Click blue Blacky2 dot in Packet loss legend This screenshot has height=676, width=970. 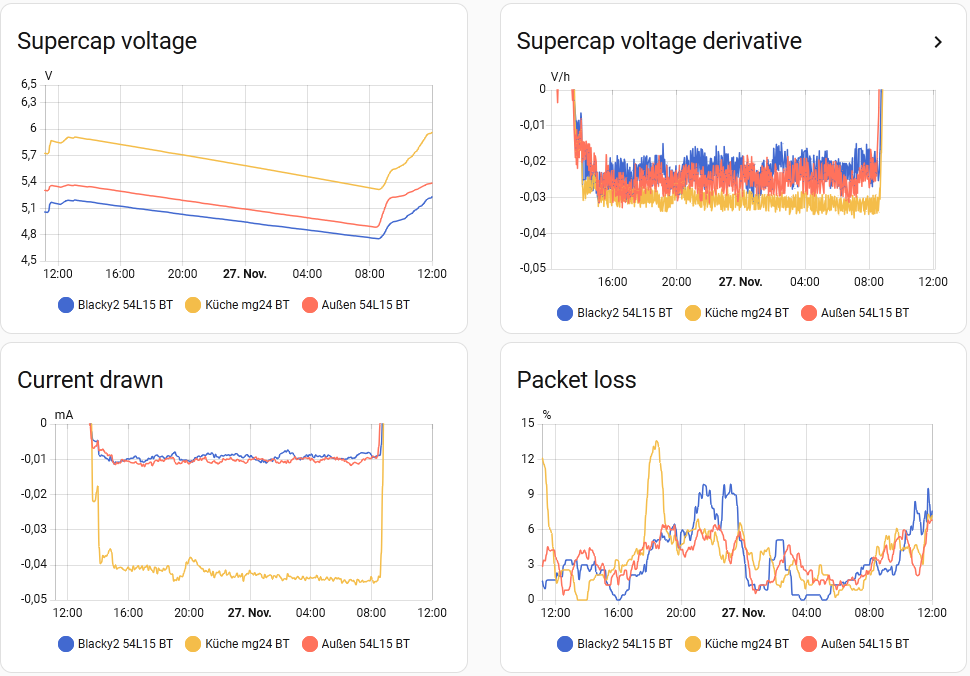pyautogui.click(x=565, y=643)
